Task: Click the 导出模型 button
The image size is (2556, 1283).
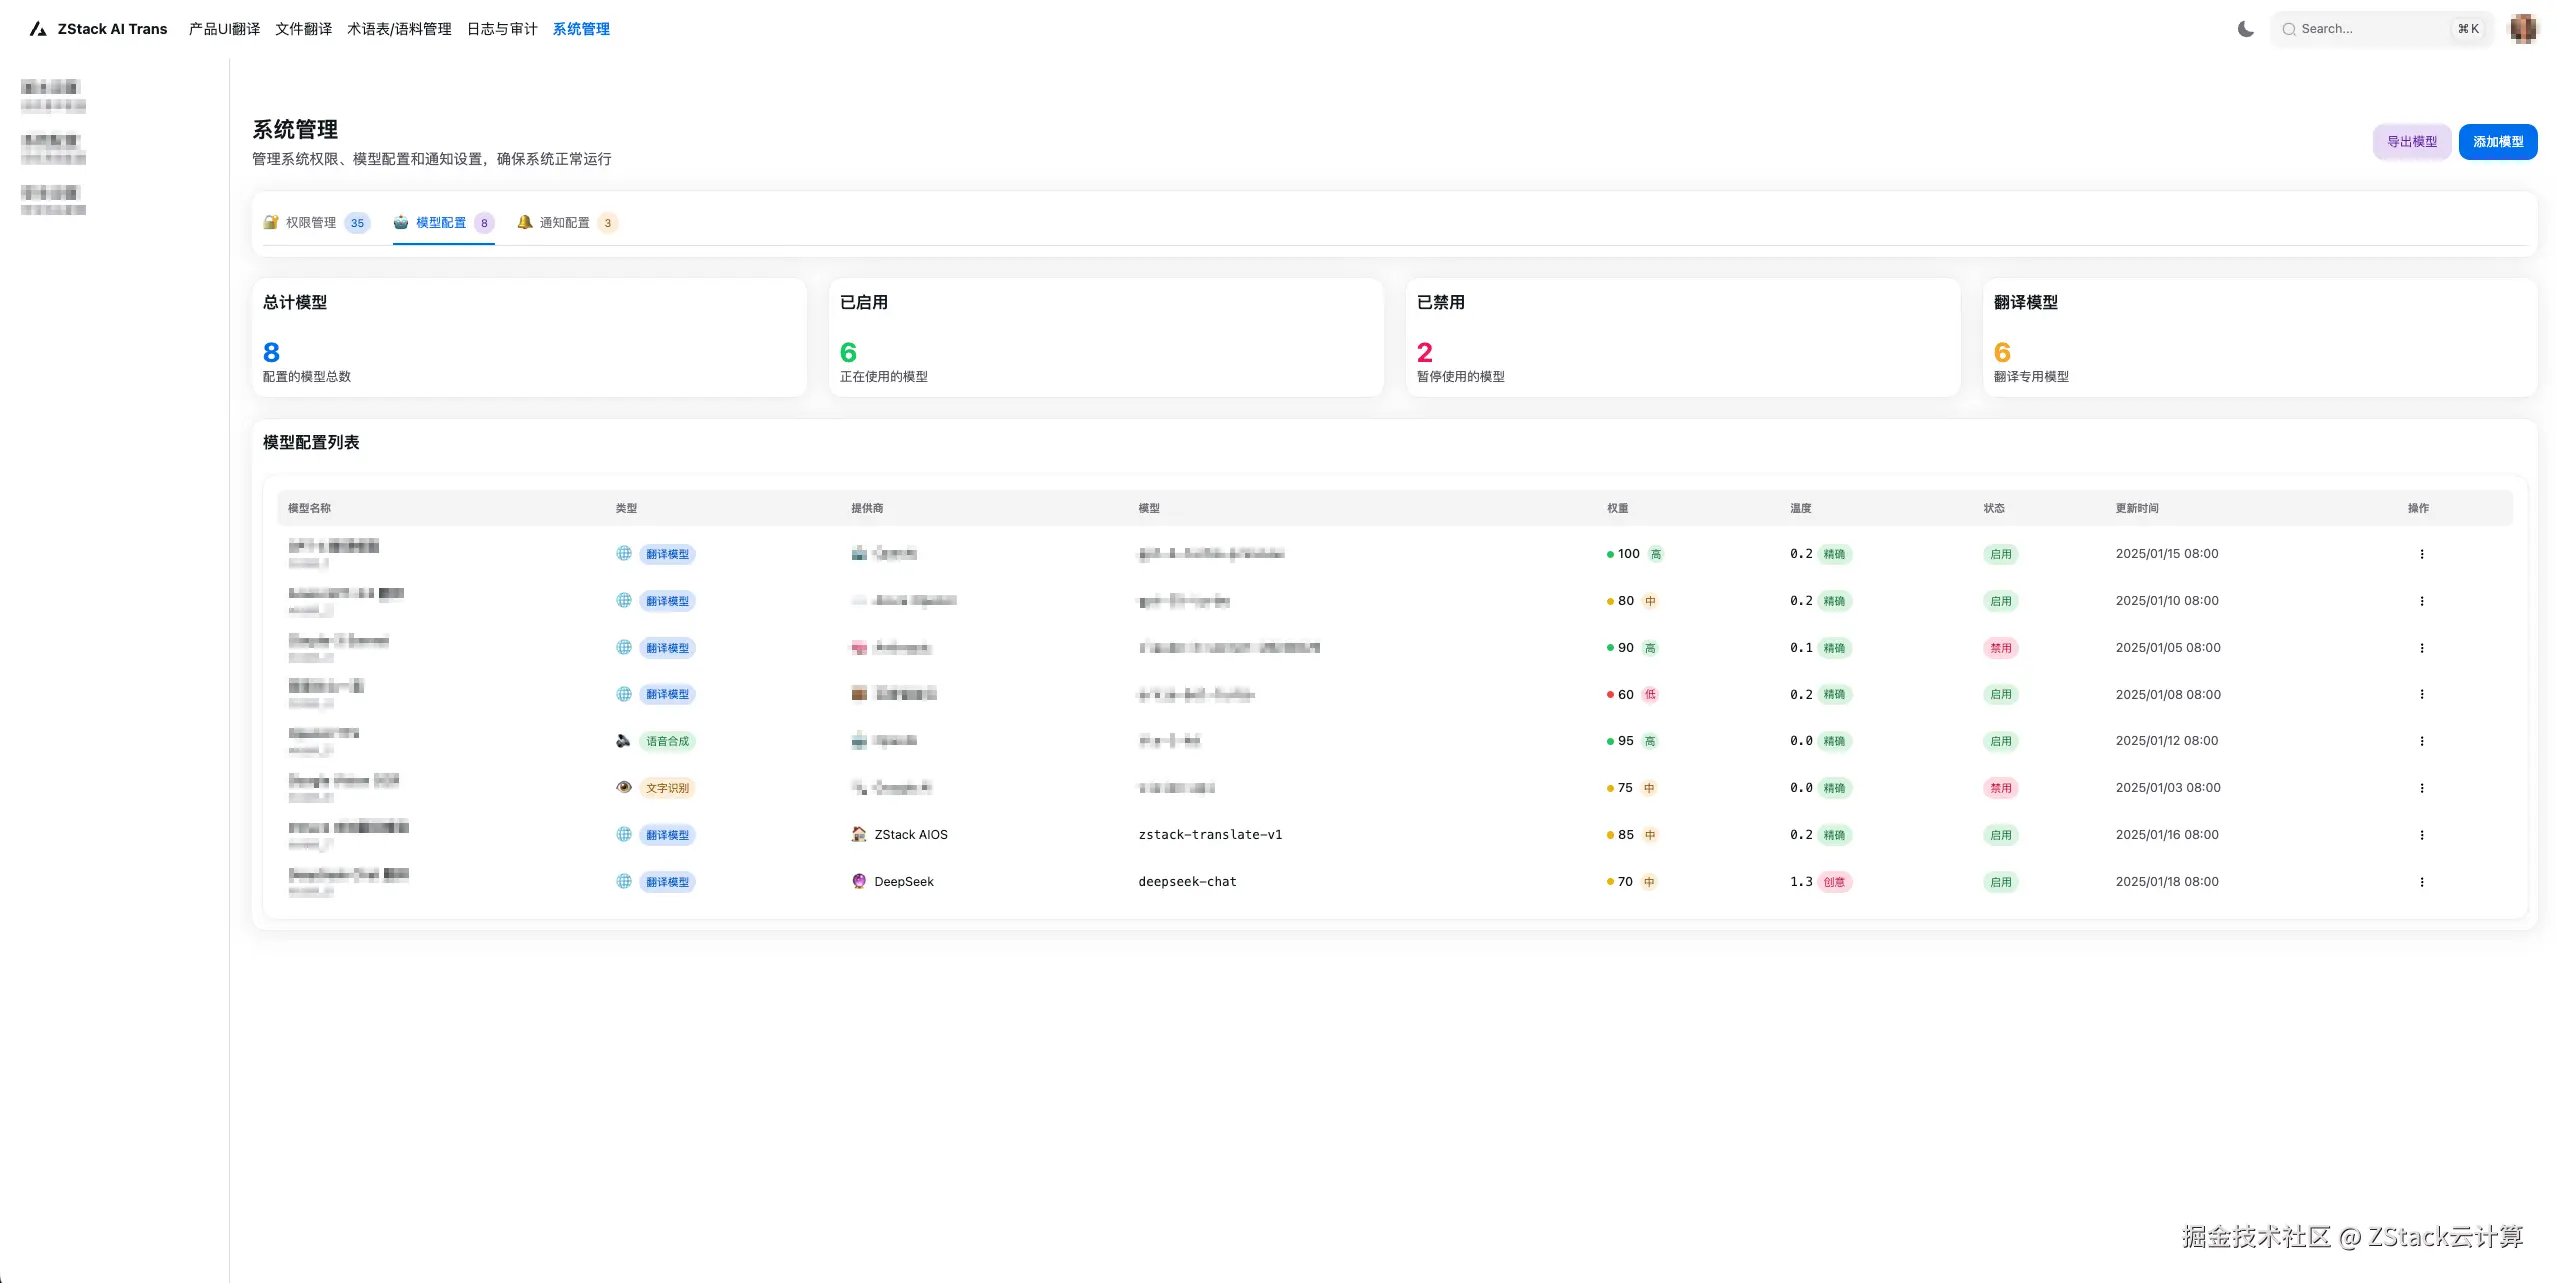Action: point(2411,142)
